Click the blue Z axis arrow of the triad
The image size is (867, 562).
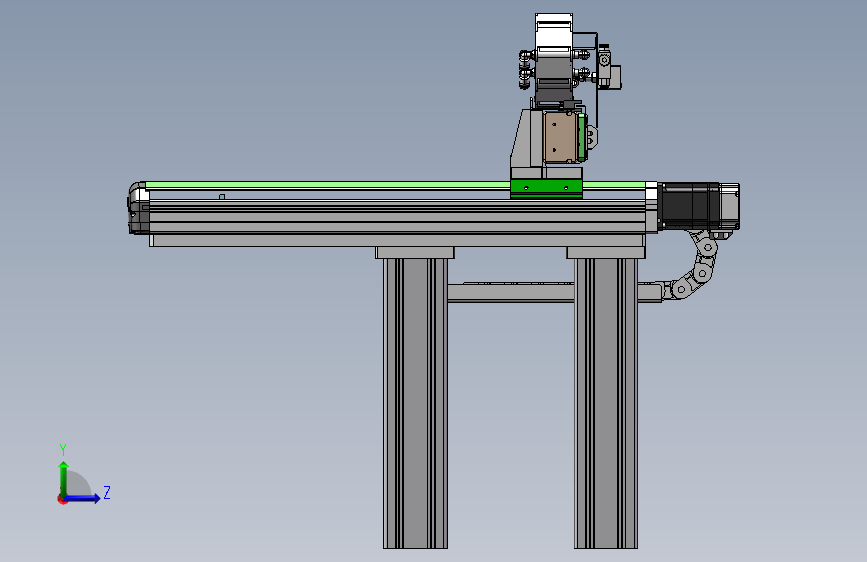[x=83, y=498]
